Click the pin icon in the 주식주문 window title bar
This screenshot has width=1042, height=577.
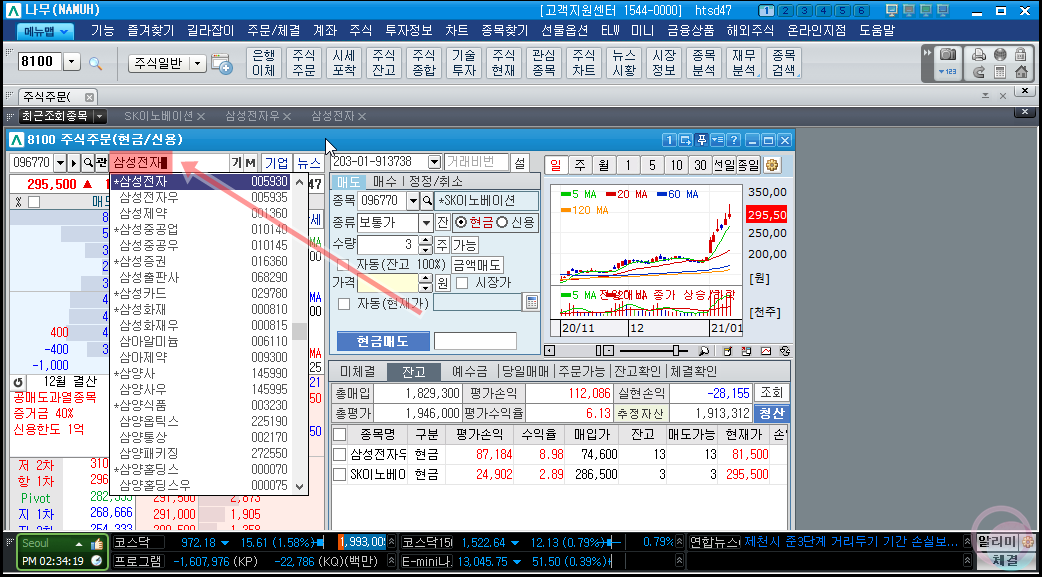[701, 140]
